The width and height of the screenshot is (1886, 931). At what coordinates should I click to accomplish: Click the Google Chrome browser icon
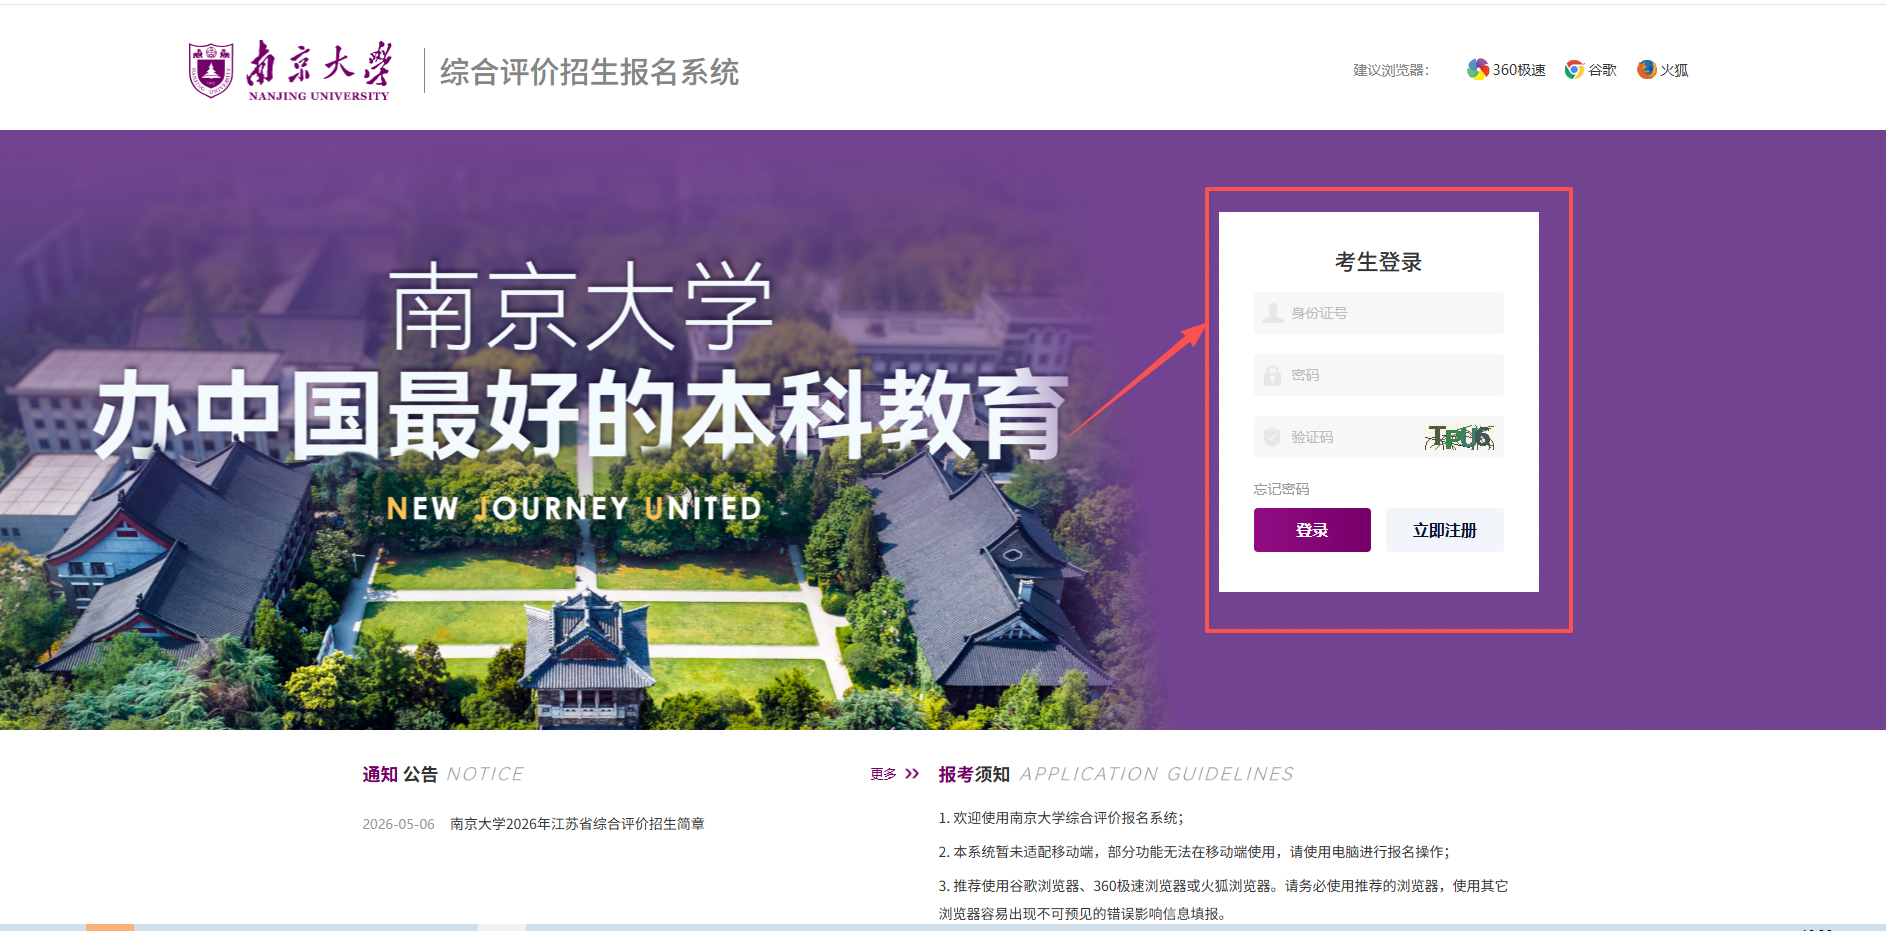click(x=1574, y=69)
